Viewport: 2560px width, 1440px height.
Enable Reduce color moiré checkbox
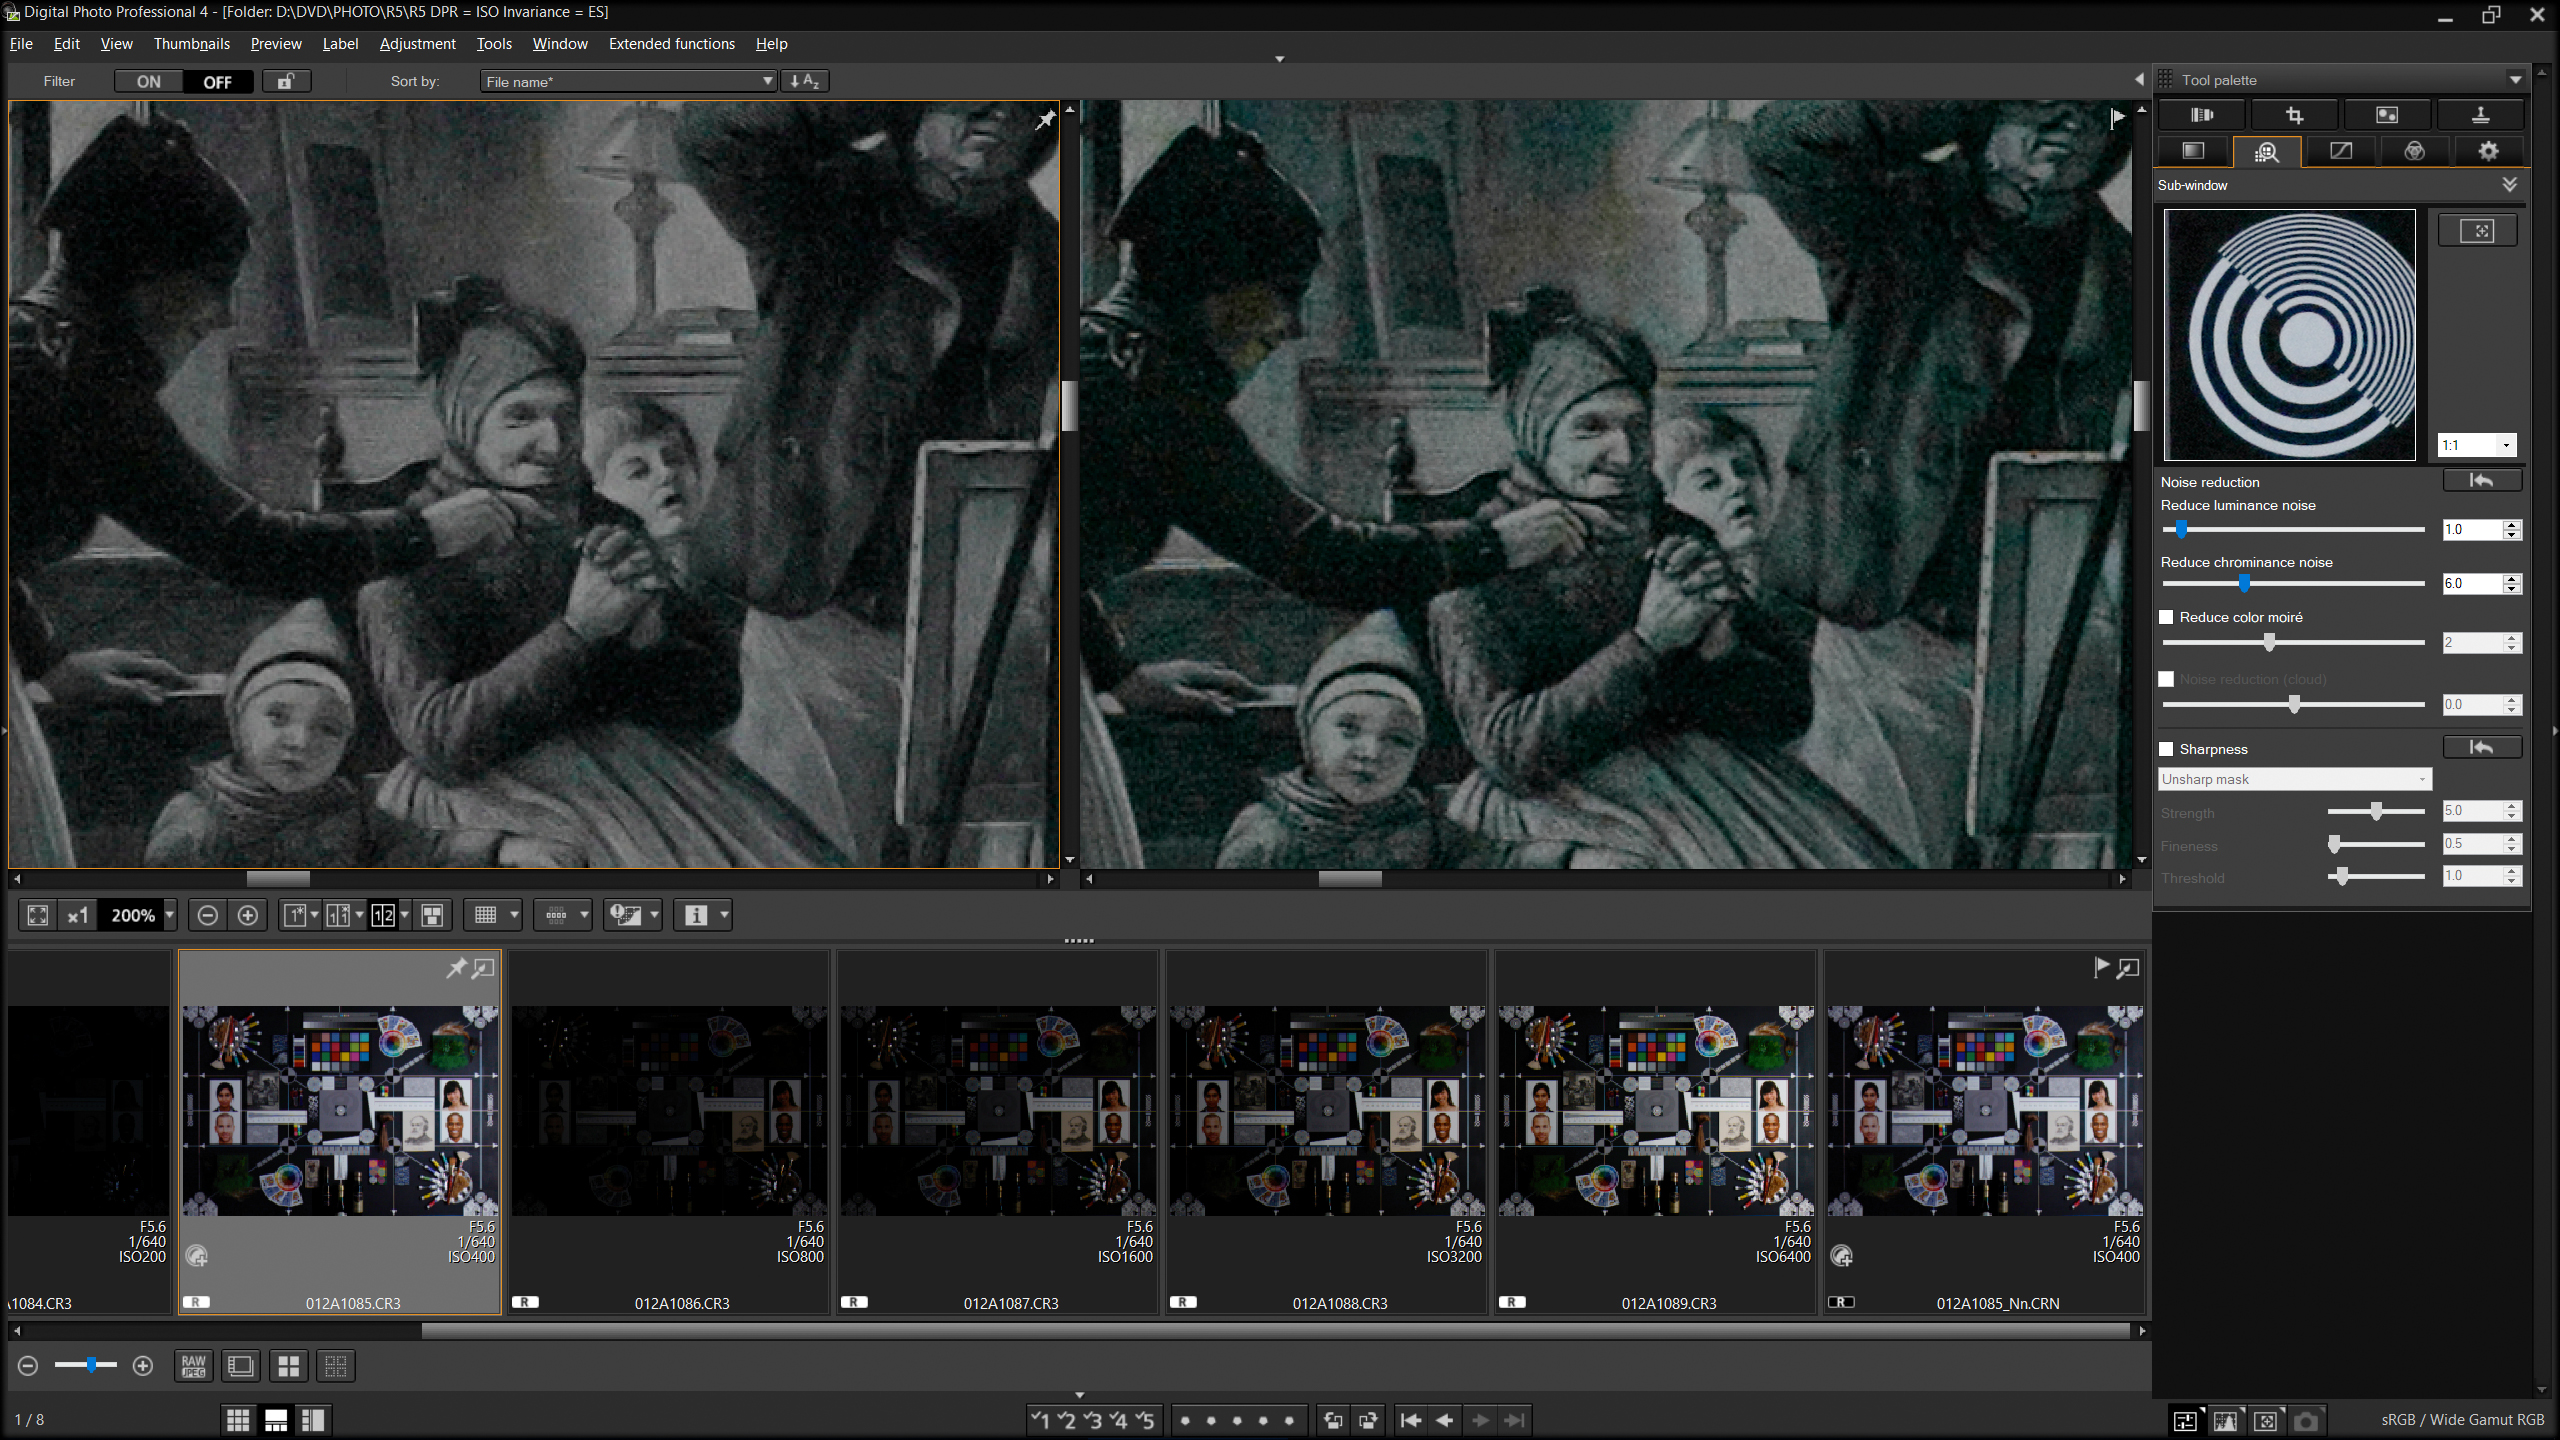[2166, 617]
